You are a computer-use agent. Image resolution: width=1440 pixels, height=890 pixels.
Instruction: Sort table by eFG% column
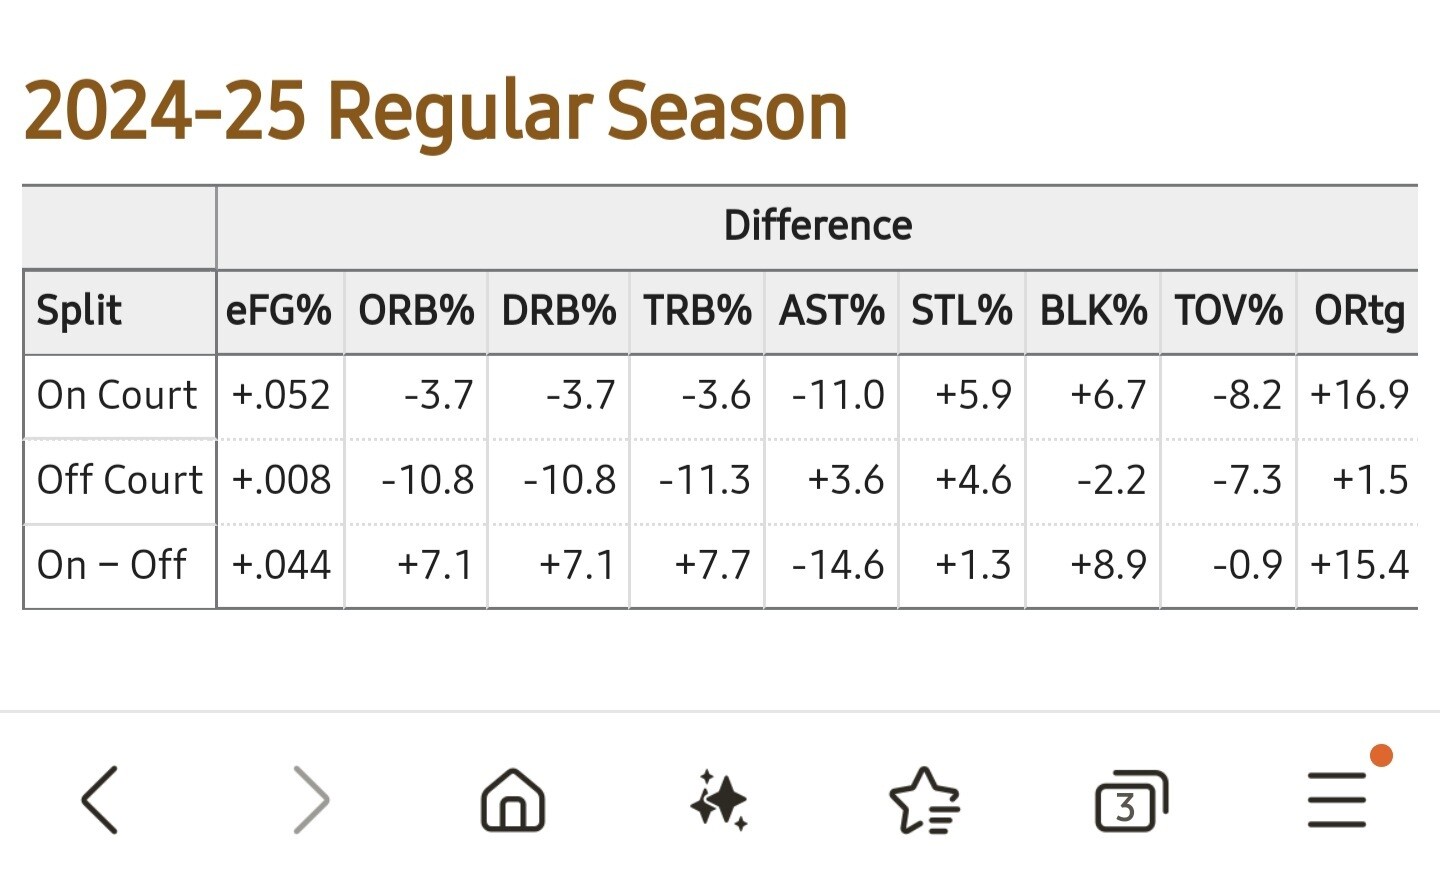[279, 311]
